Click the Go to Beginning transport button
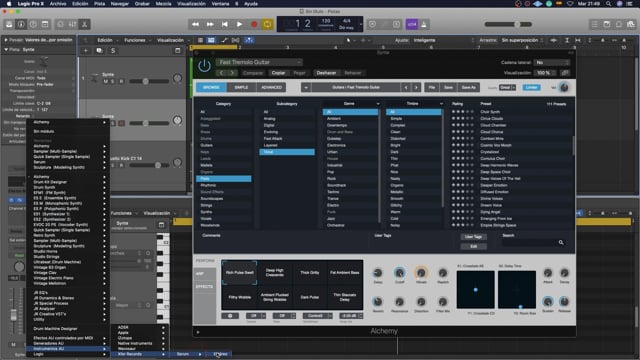The width and height of the screenshot is (640, 360). click(224, 24)
